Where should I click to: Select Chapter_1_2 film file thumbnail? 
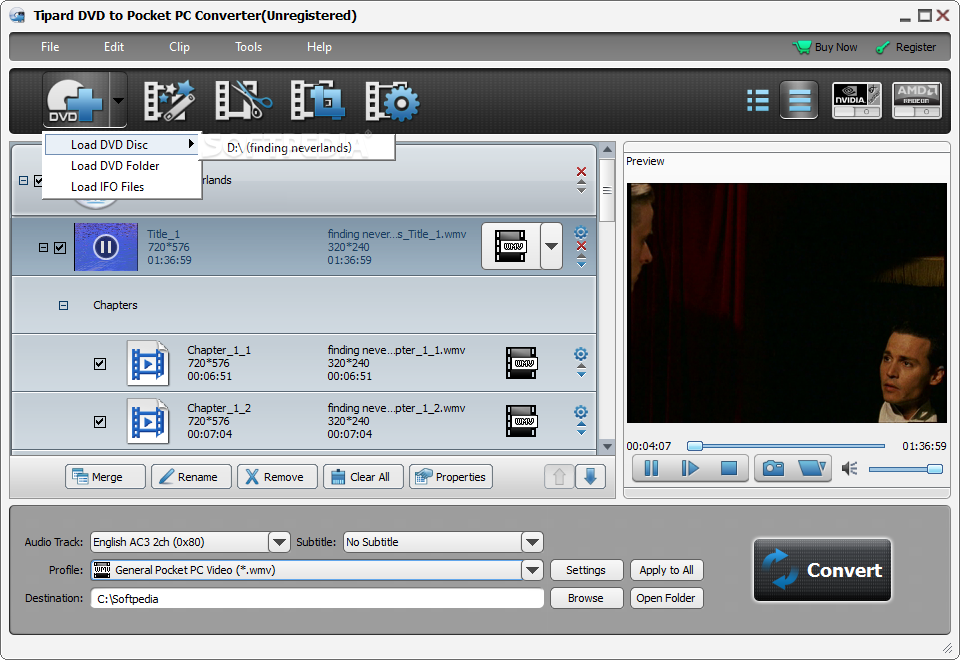[148, 421]
